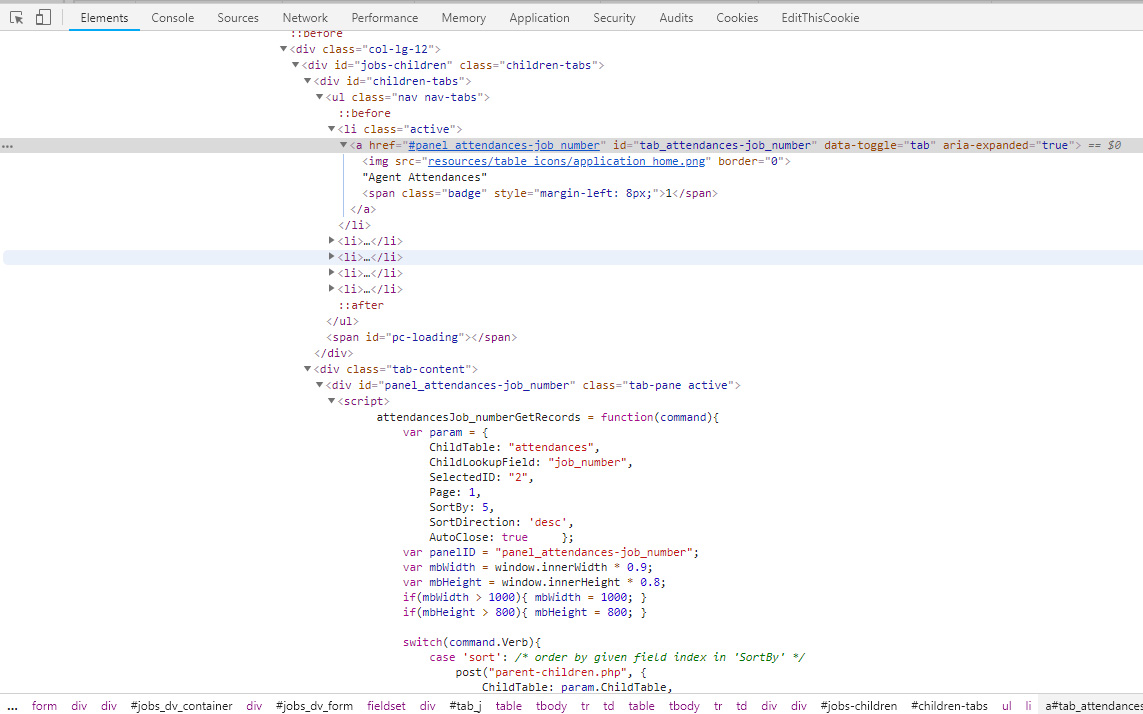Screen dimensions: 1143x714
Task: Collapse the div id jobs-children node
Action: [295, 65]
